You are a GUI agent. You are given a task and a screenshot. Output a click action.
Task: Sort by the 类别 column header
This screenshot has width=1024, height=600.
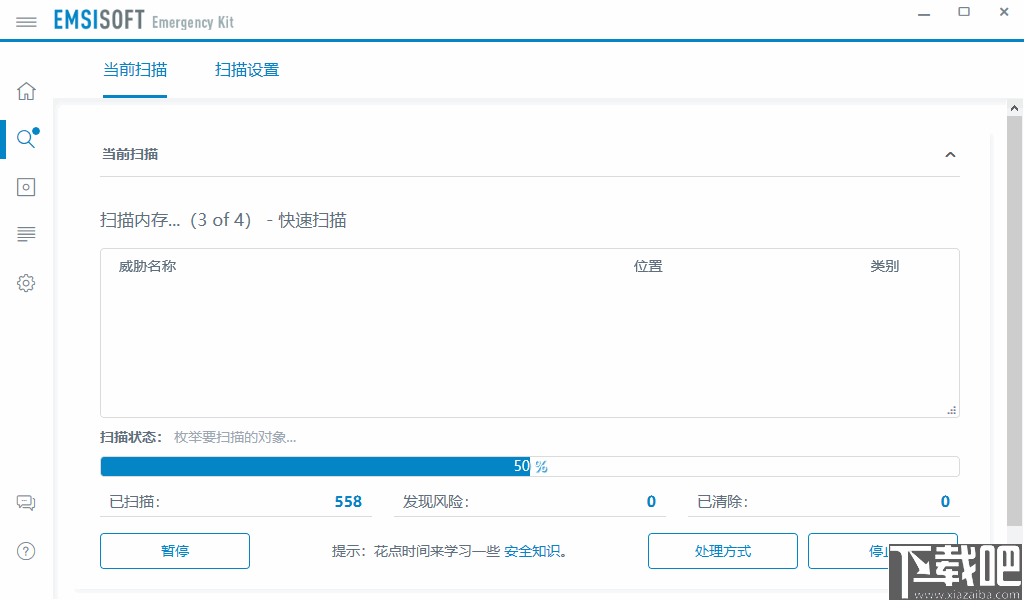pyautogui.click(x=885, y=266)
